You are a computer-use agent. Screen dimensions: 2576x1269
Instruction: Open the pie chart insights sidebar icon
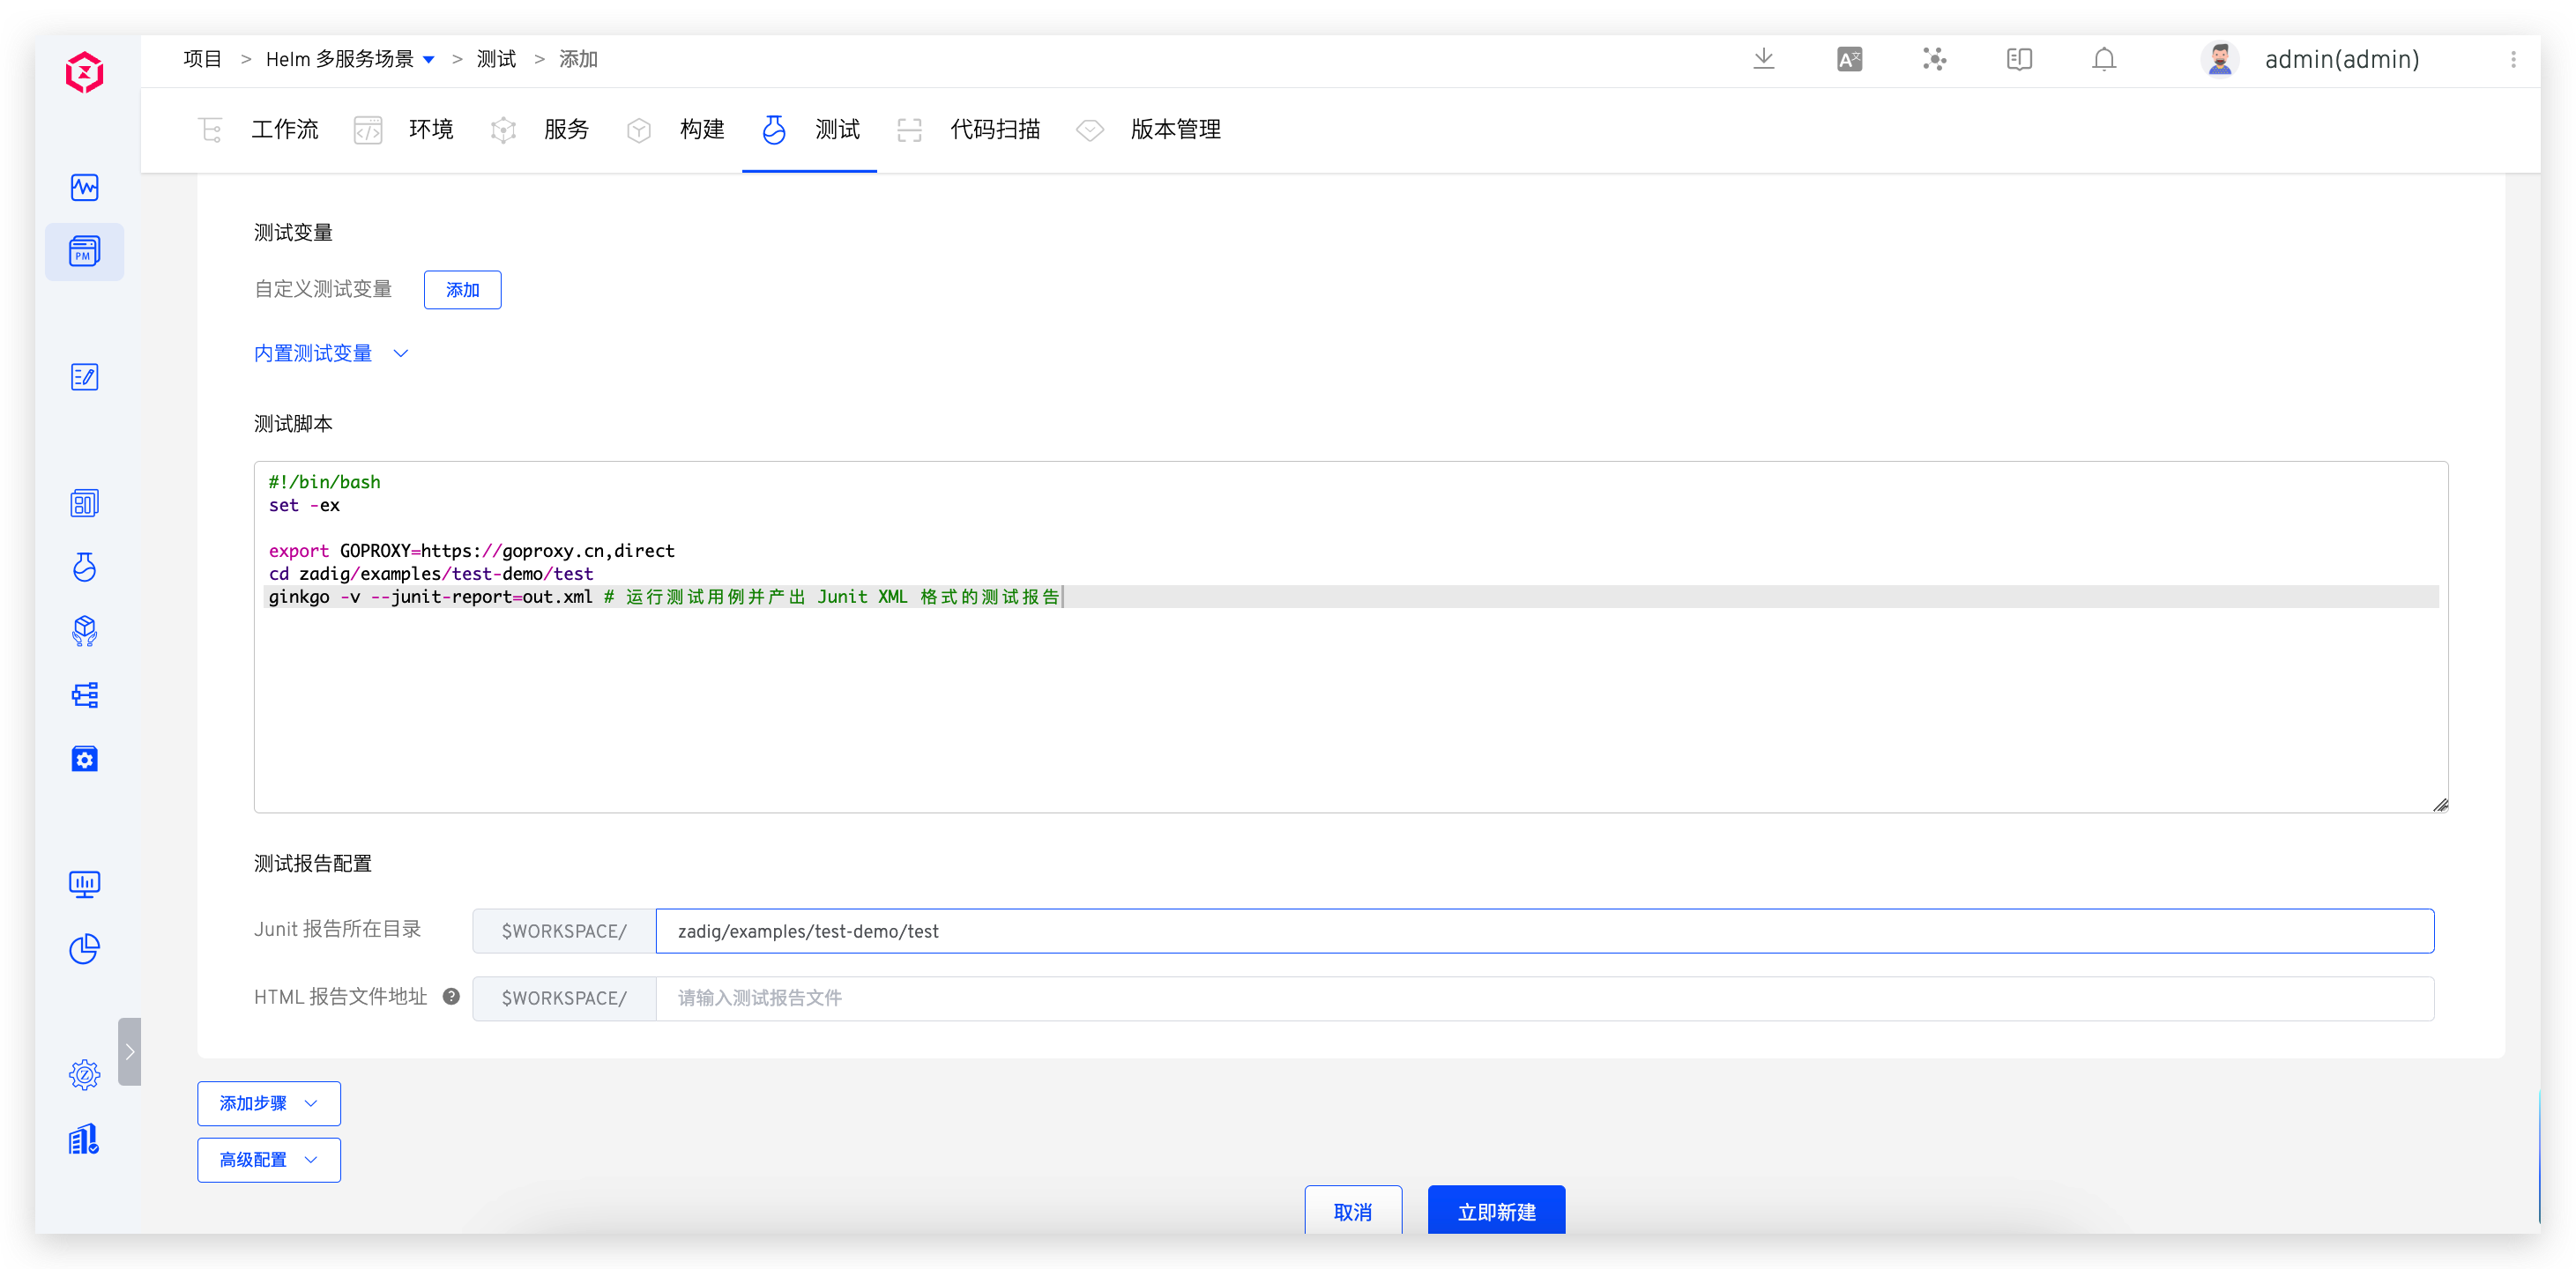85,949
